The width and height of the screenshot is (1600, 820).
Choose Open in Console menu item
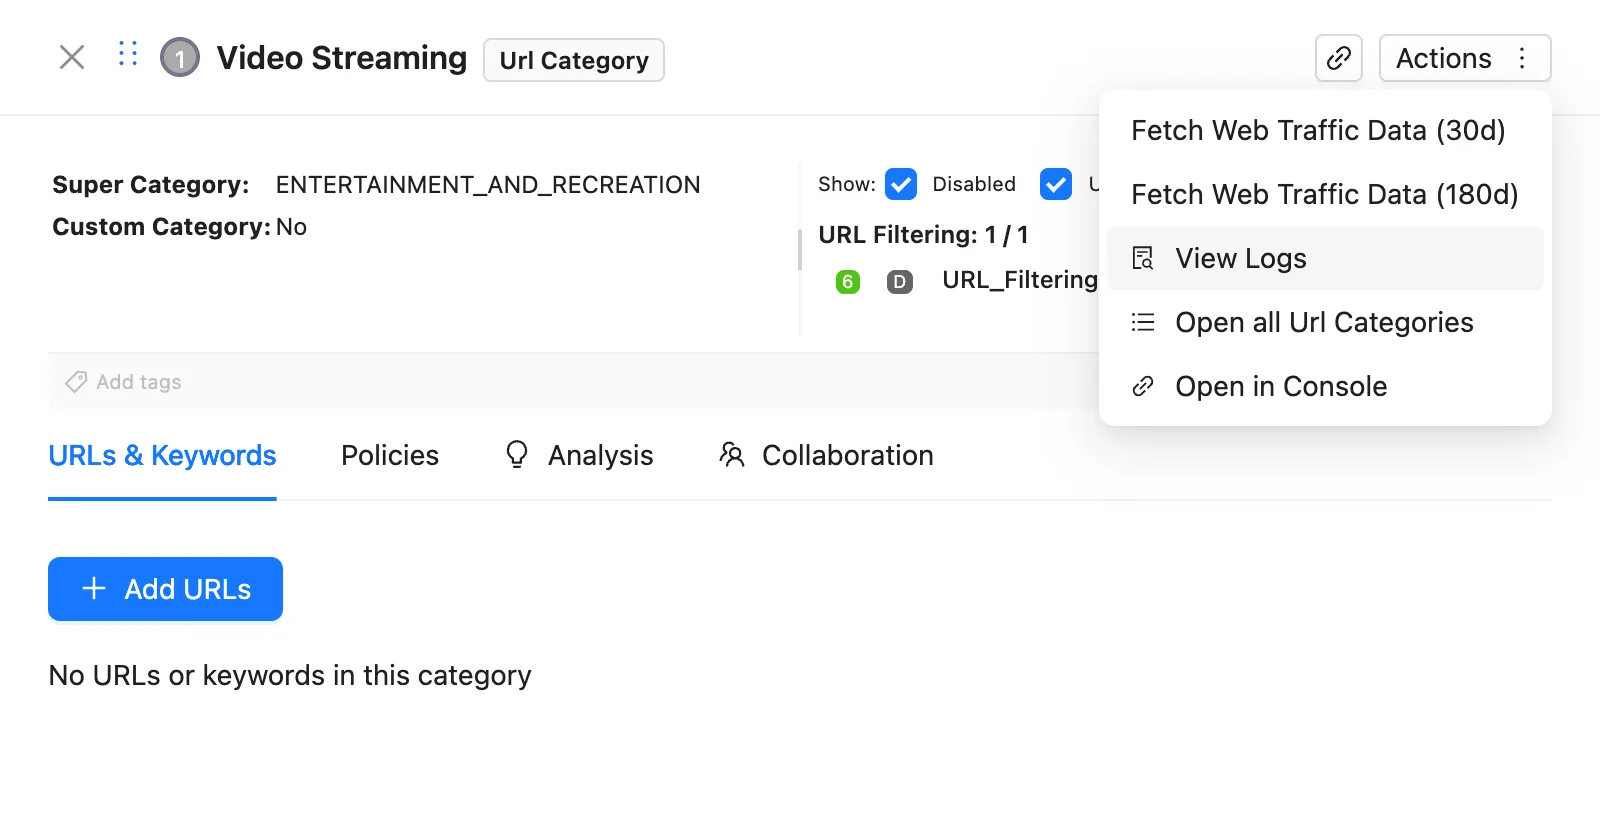1325,386
